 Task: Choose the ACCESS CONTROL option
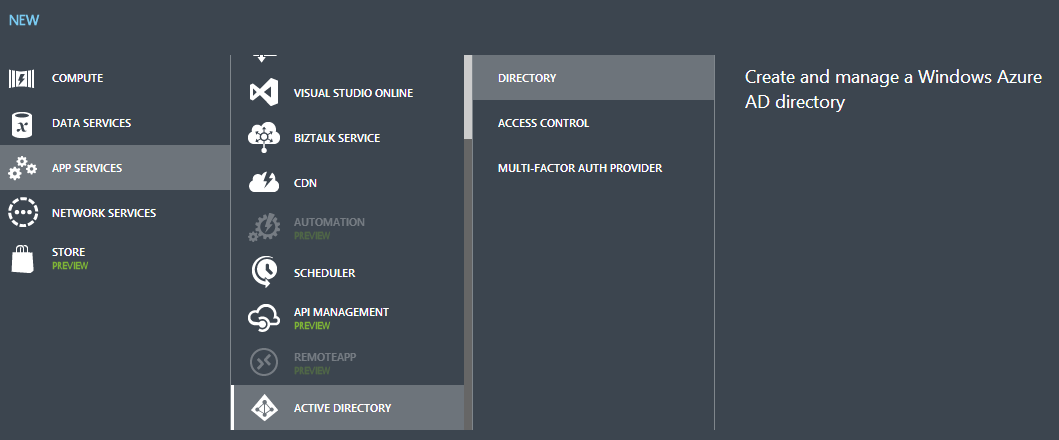click(x=594, y=123)
